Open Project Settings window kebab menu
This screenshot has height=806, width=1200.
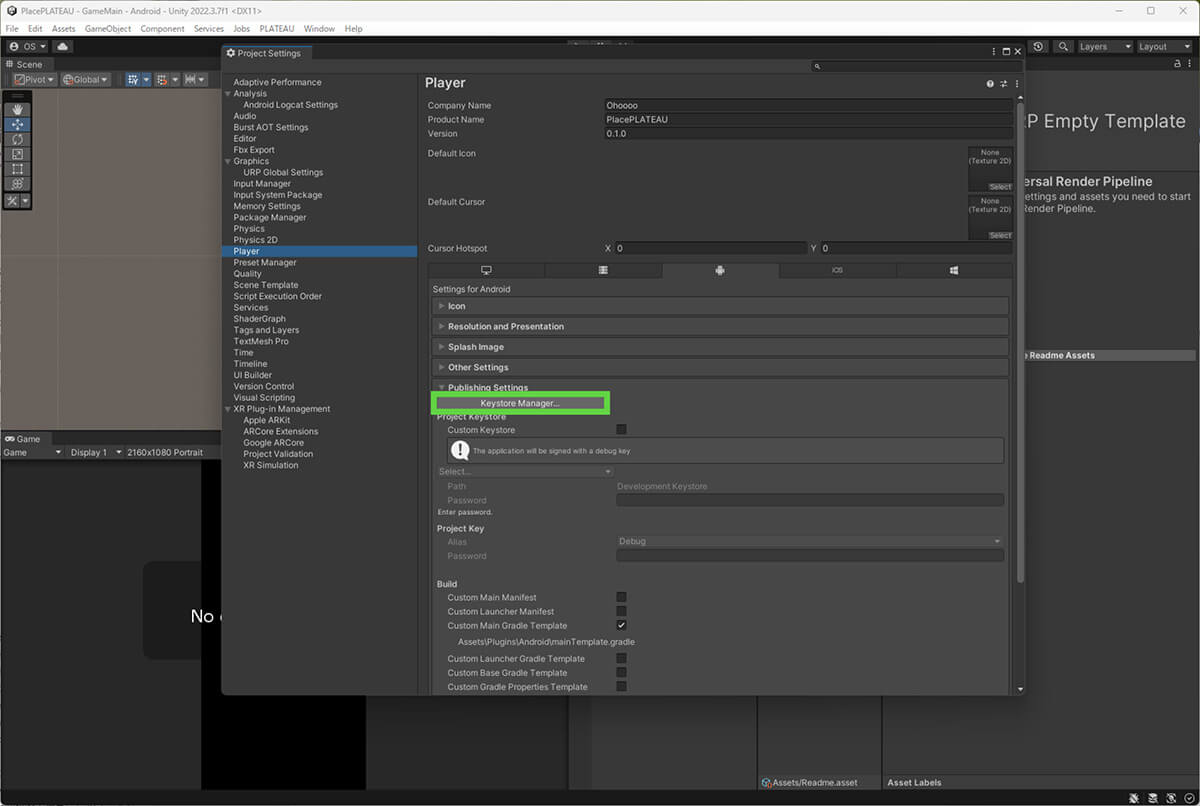993,51
